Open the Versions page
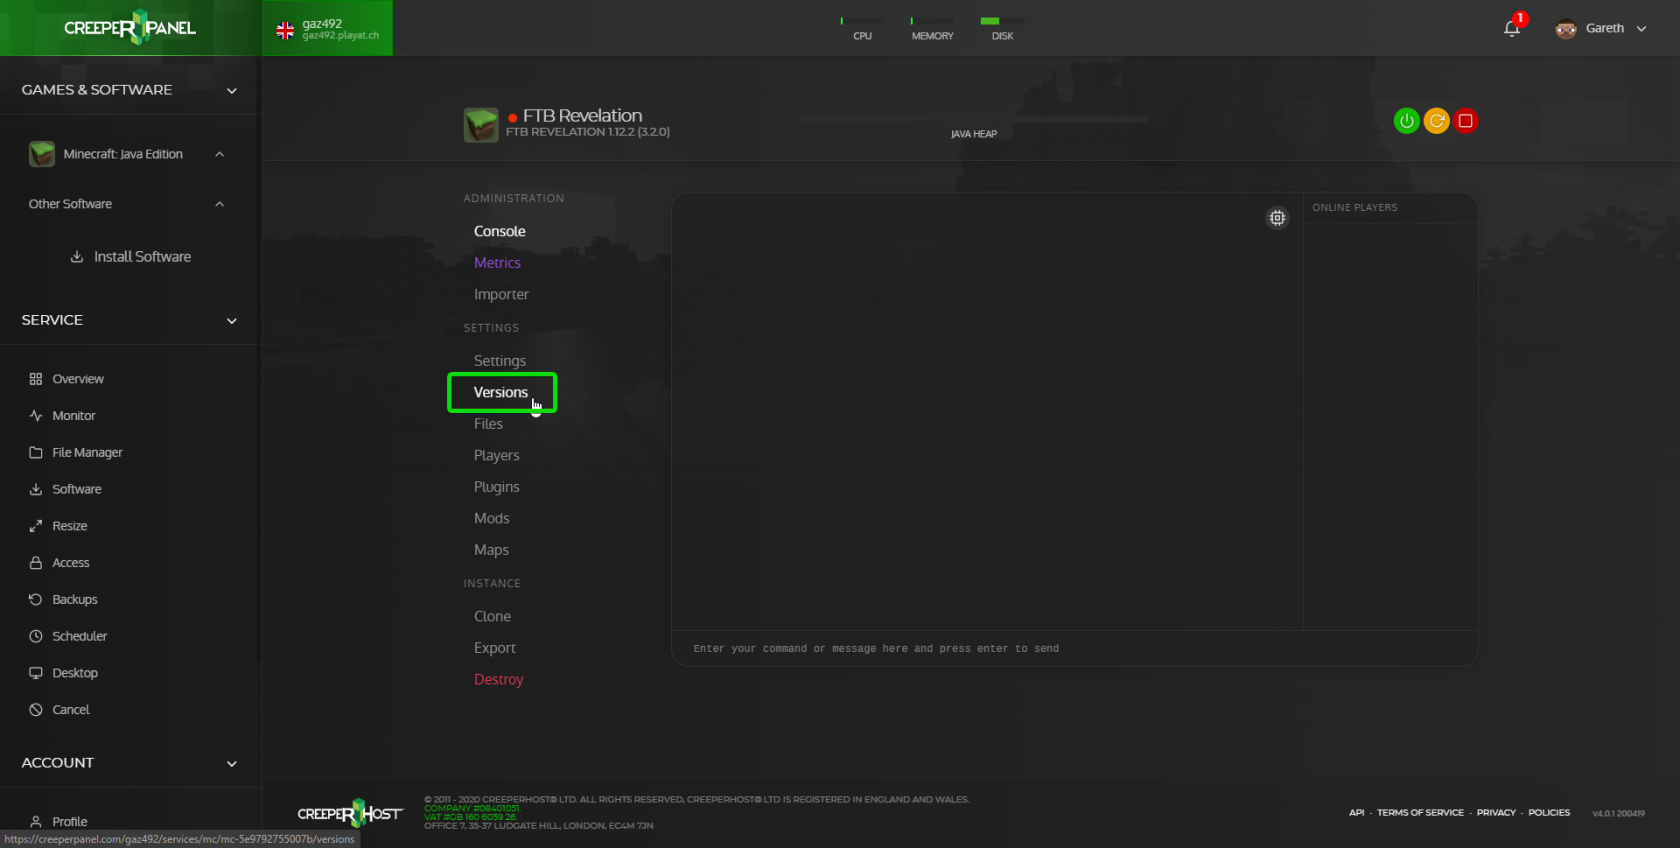 coord(501,392)
